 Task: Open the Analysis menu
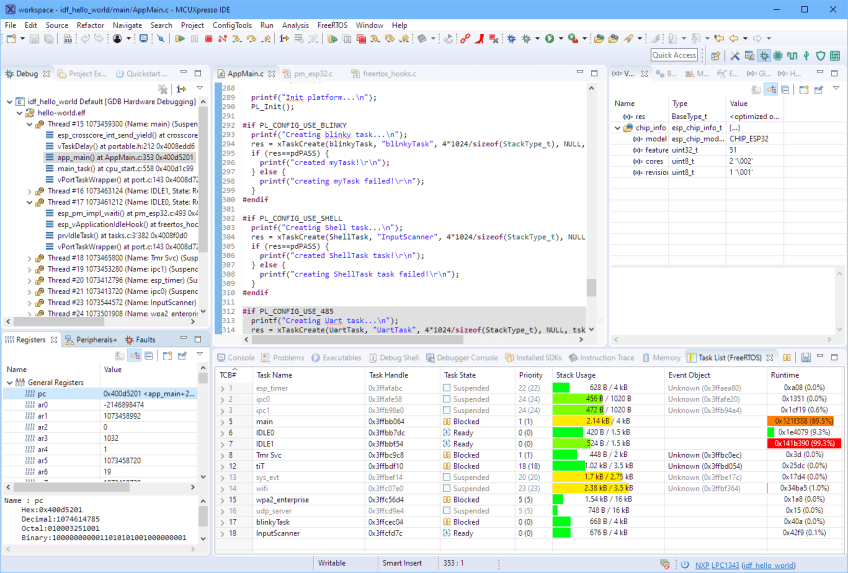click(295, 25)
